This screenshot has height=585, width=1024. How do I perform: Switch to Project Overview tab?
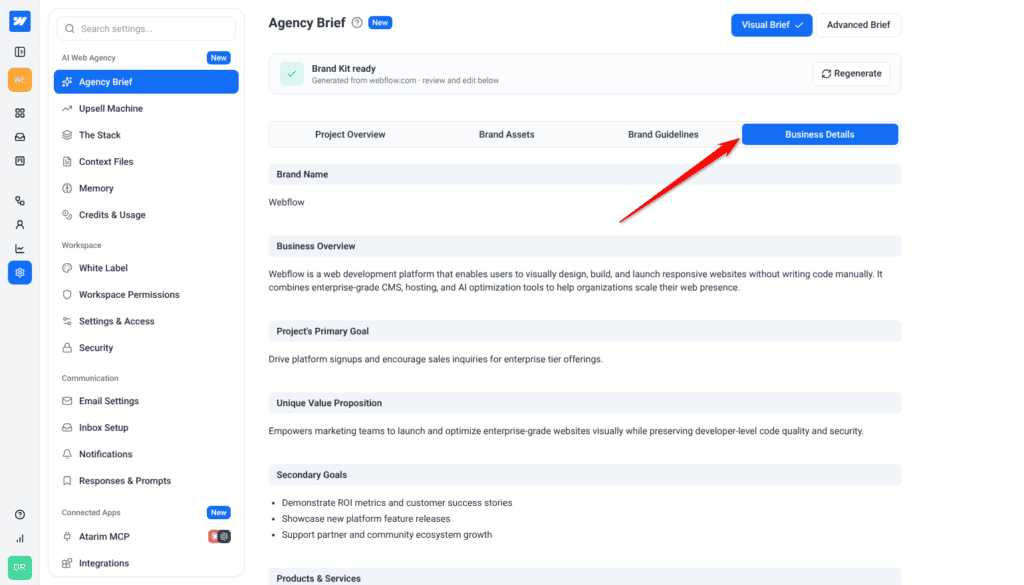coord(350,134)
